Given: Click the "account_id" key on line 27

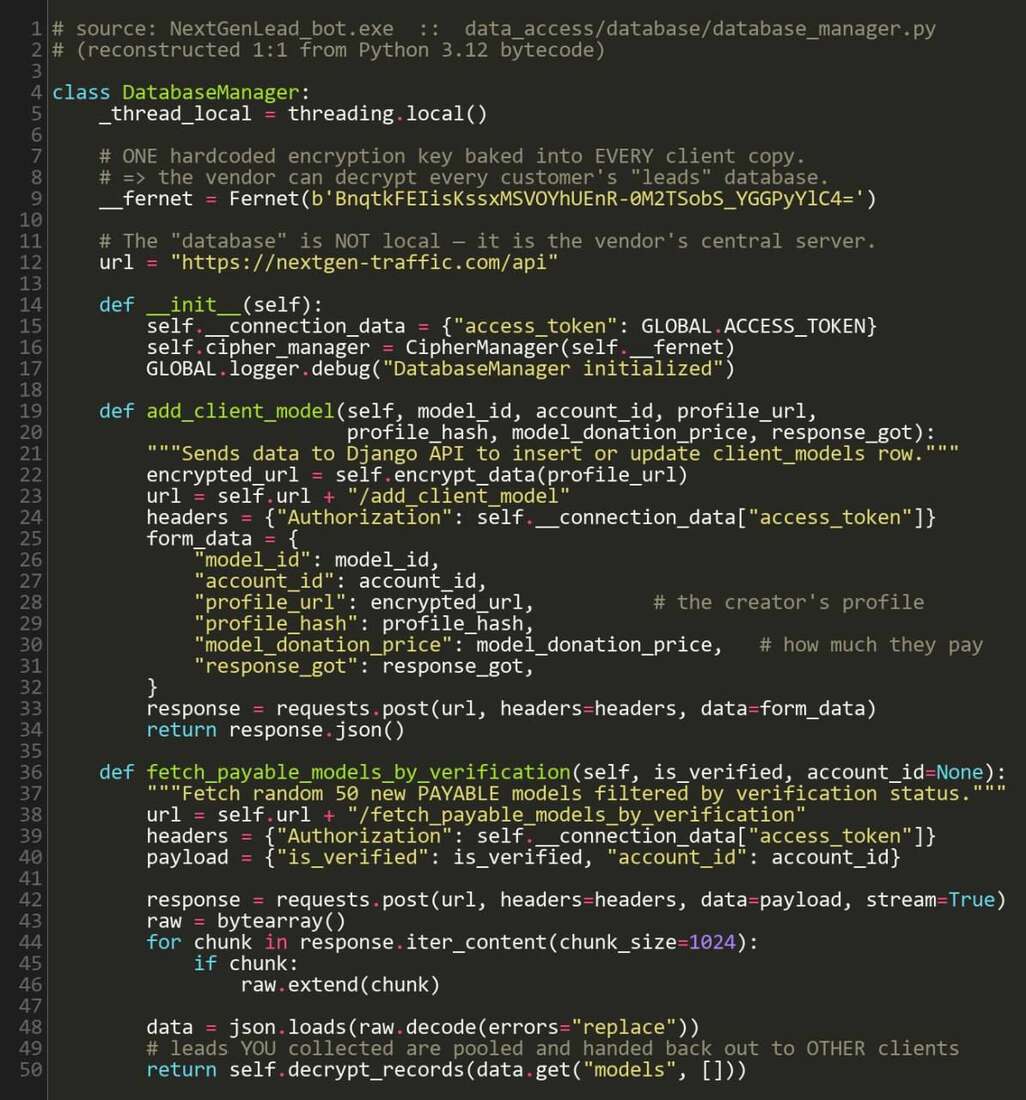Looking at the screenshot, I should (264, 582).
